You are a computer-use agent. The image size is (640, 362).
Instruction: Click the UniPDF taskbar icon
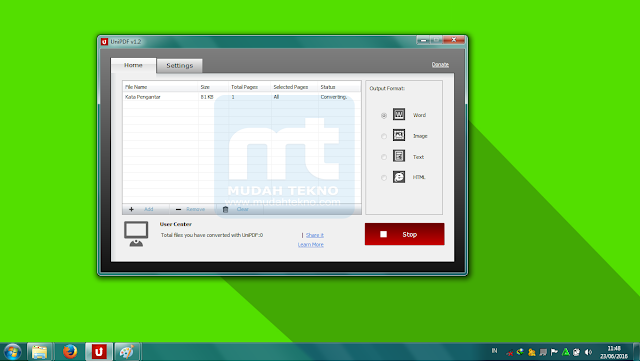[x=99, y=352]
